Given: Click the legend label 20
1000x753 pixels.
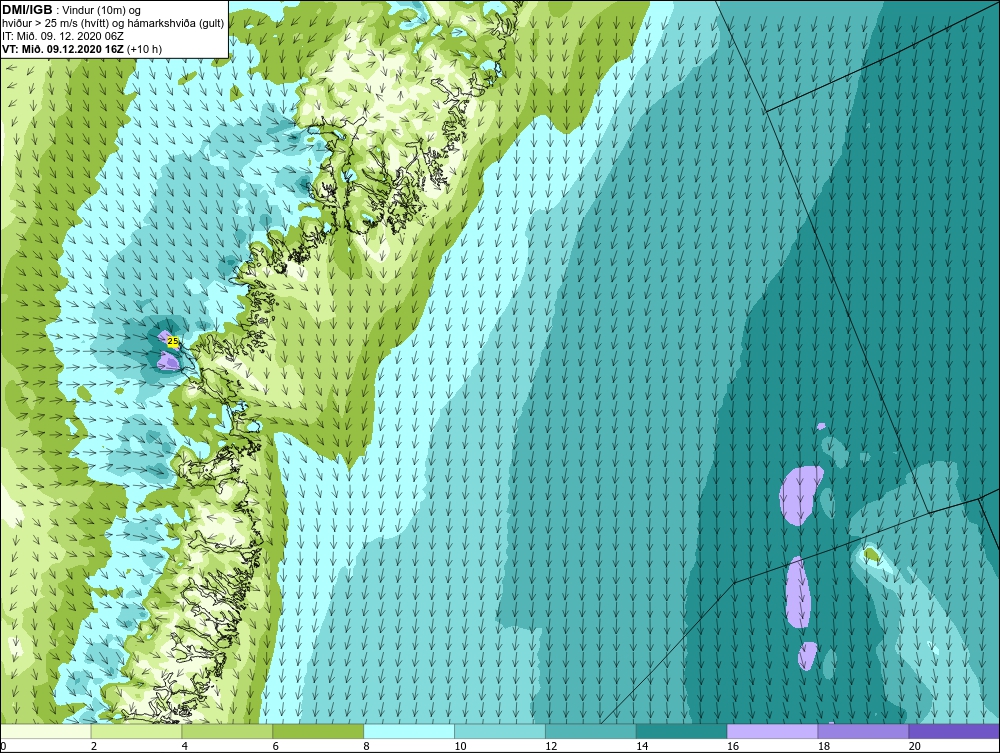Looking at the screenshot, I should [915, 746].
